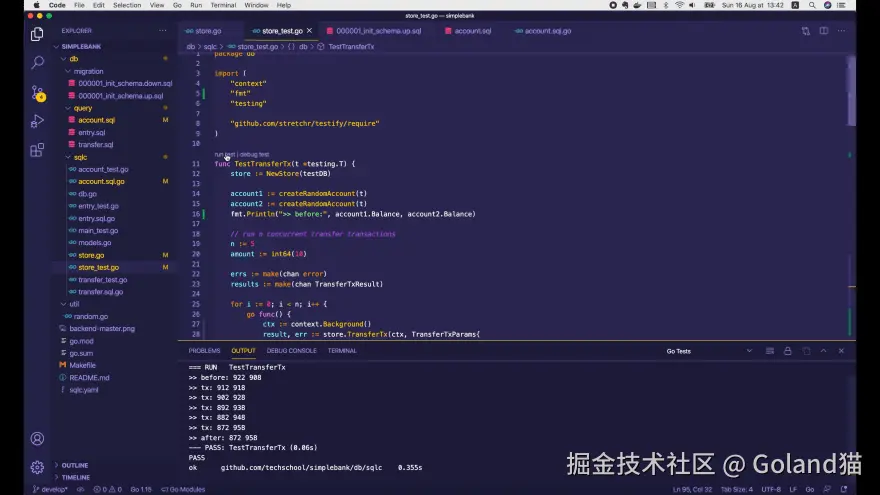Click the feedback icon in status bar

[x=827, y=489]
